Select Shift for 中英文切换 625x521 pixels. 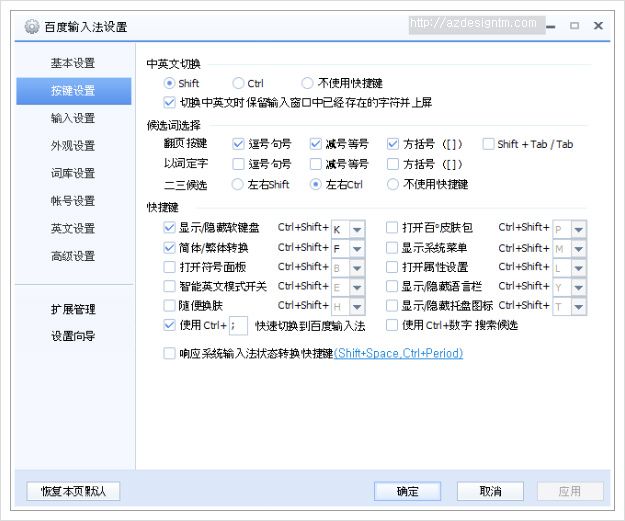(x=169, y=83)
